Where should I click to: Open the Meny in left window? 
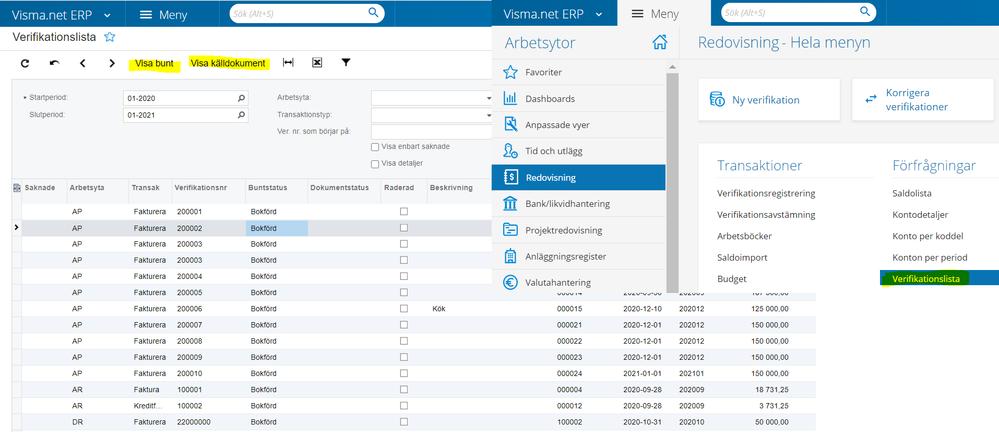pyautogui.click(x=162, y=14)
